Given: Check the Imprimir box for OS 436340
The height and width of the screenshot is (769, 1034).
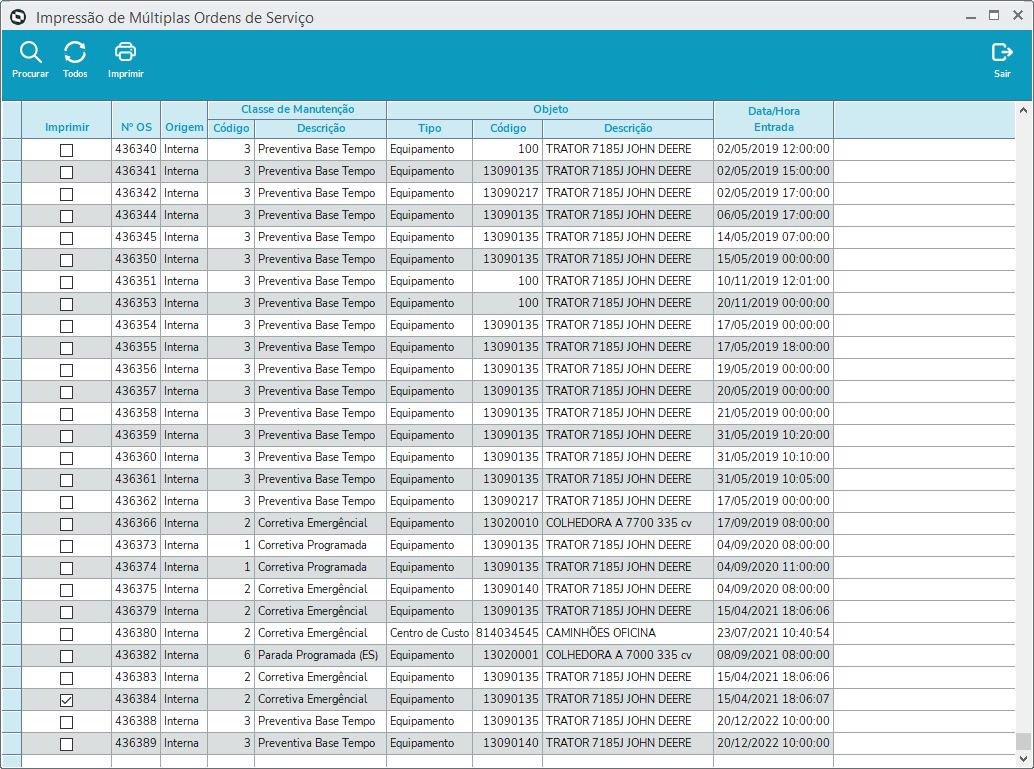Looking at the screenshot, I should [67, 150].
